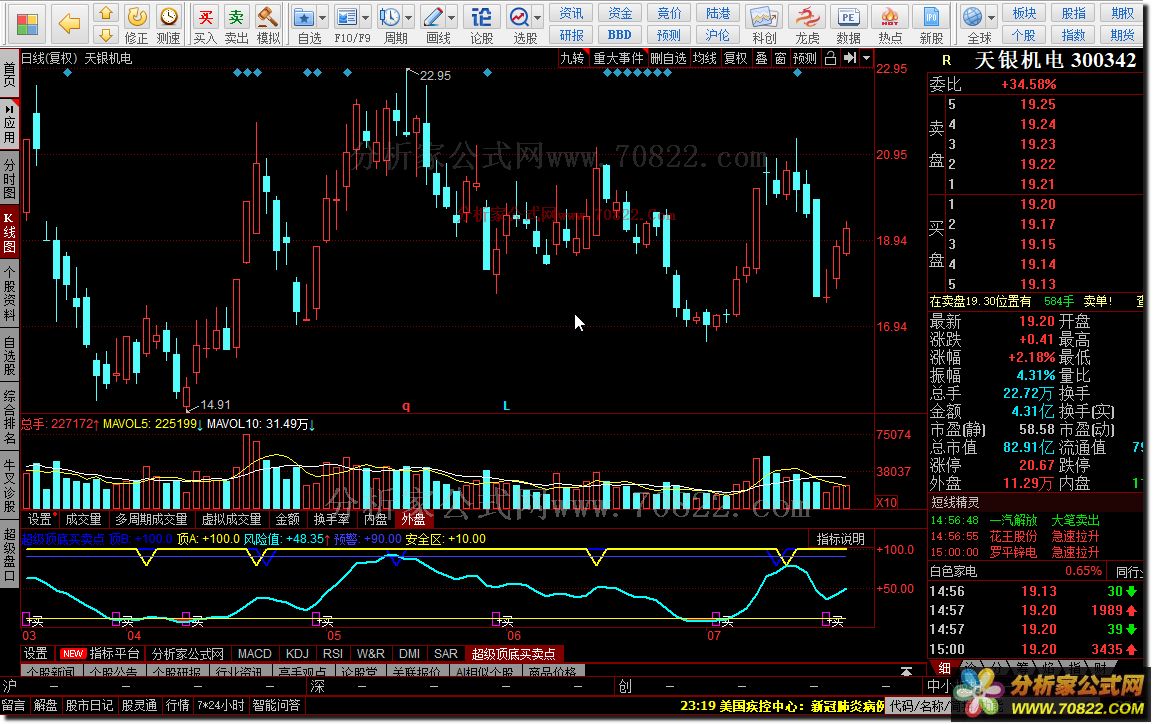Open the K线图 sidebar tab
Viewport: 1153px width, 724px height.
click(10, 232)
